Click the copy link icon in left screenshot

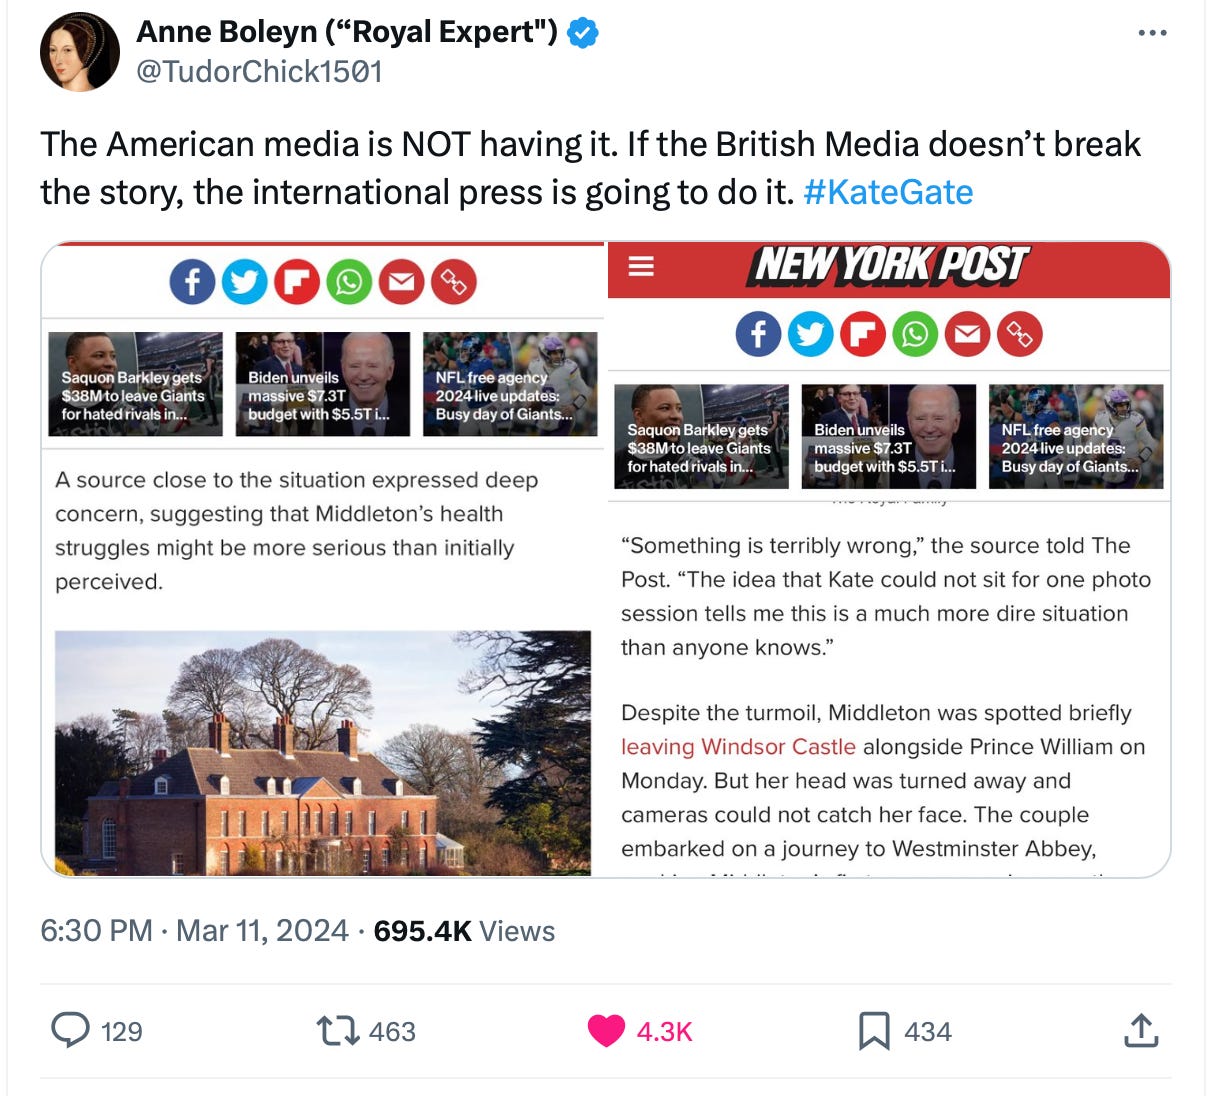pyautogui.click(x=454, y=282)
